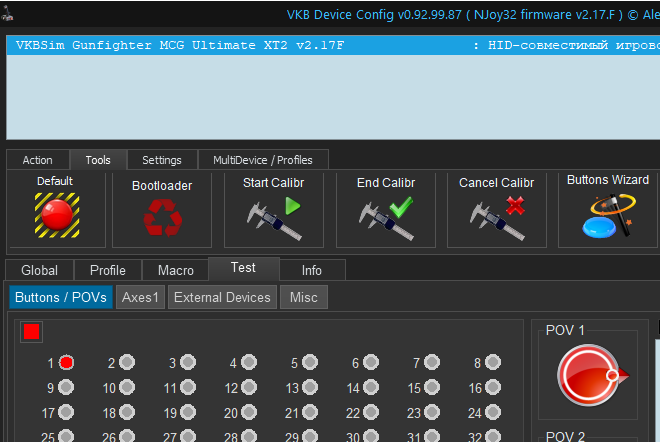Image resolution: width=660 pixels, height=442 pixels.
Task: Click the button 12 indicator
Action: tap(249, 387)
